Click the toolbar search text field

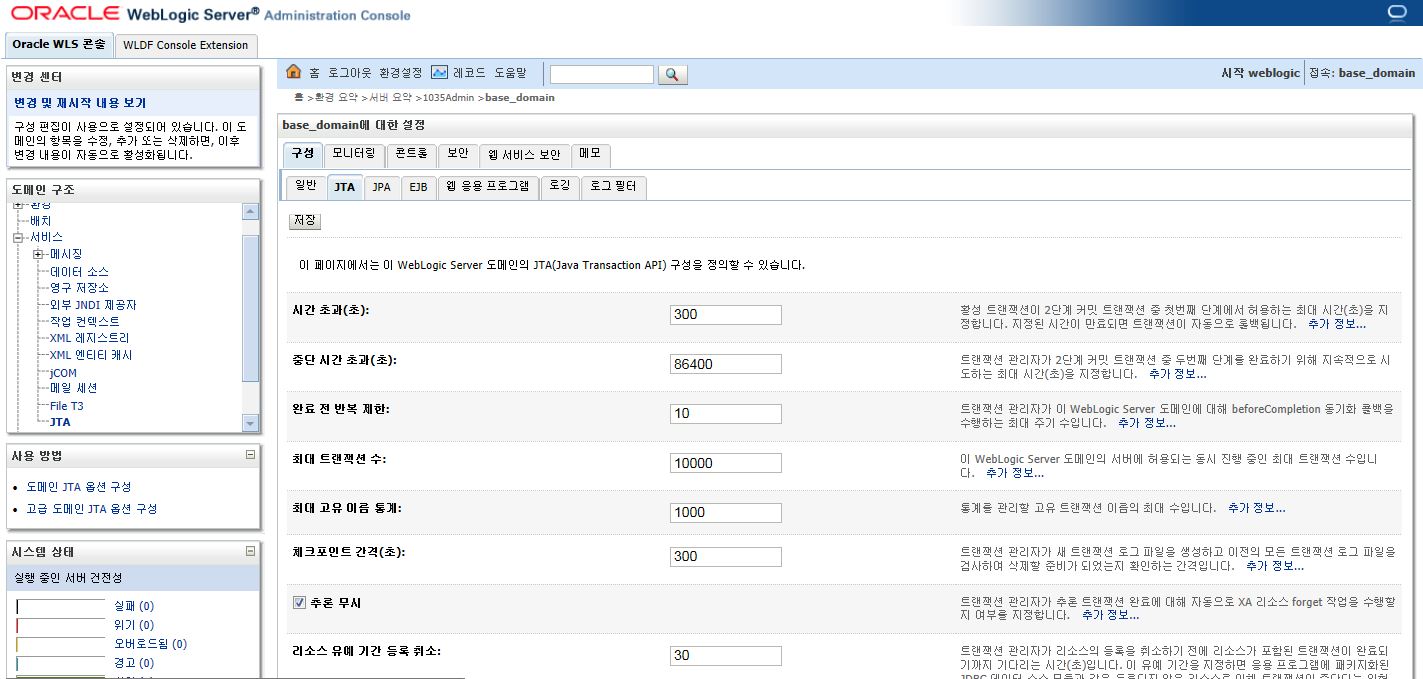pos(601,75)
